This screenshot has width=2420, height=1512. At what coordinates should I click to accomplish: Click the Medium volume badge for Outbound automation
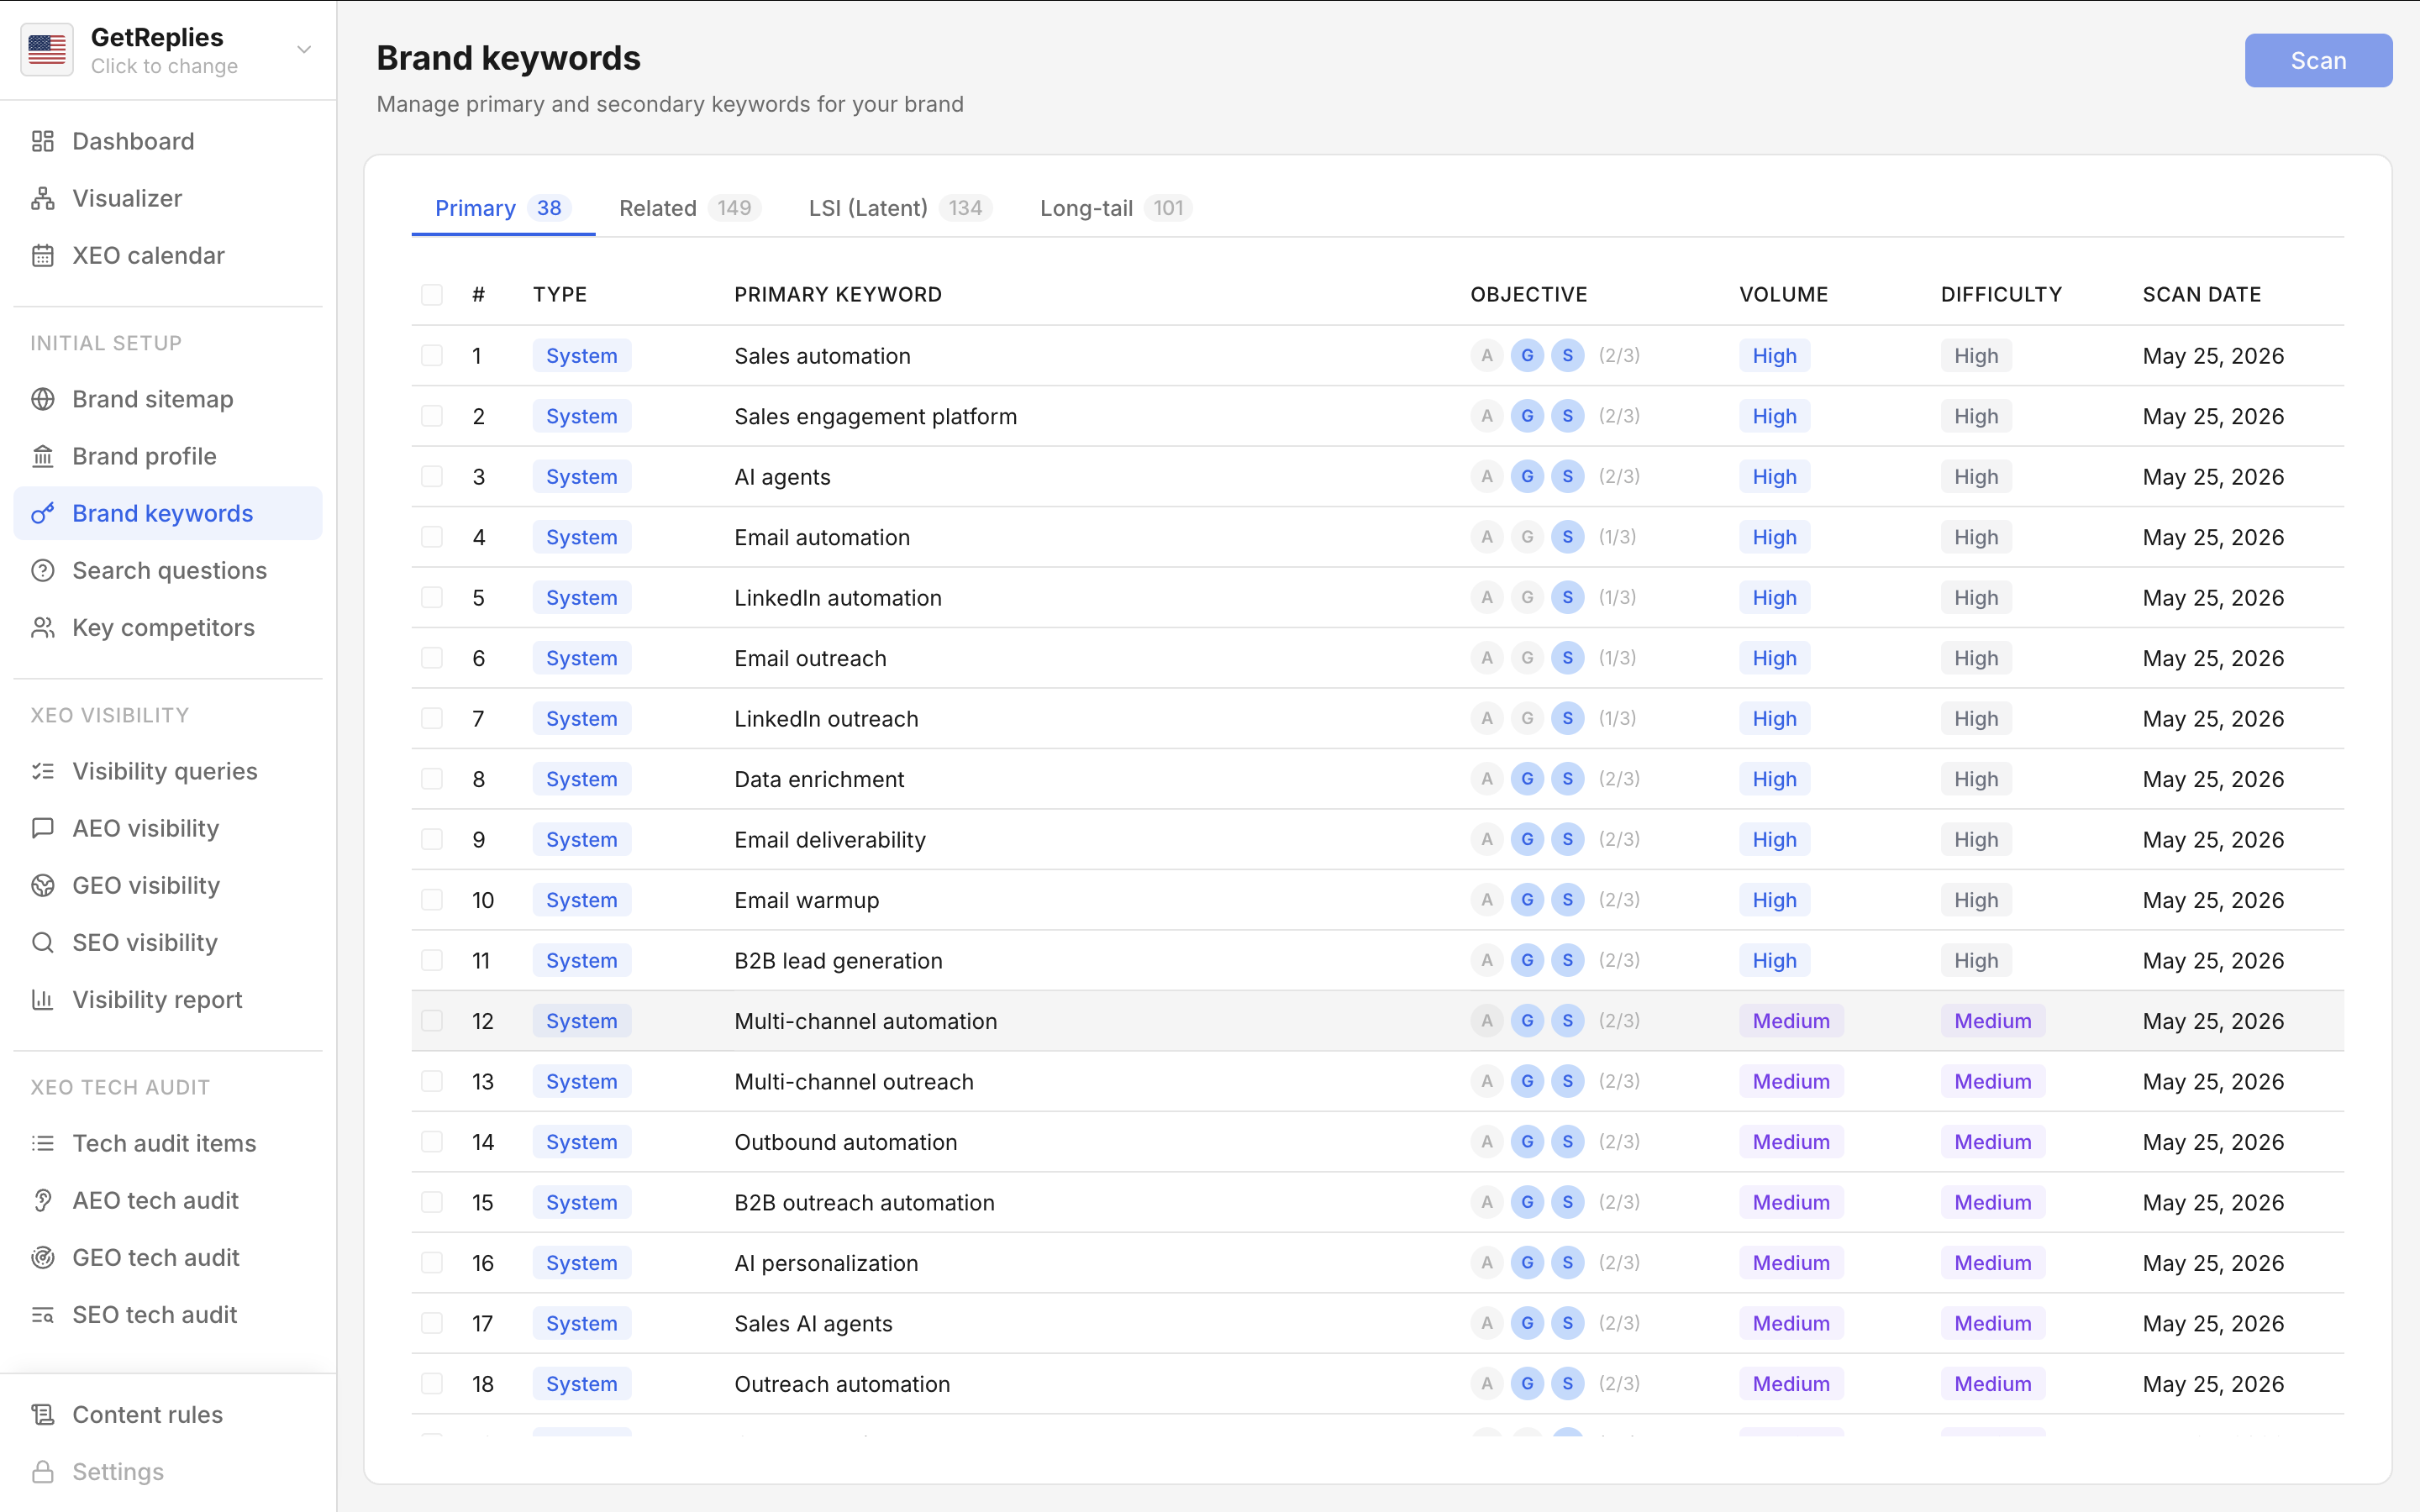tap(1791, 1142)
